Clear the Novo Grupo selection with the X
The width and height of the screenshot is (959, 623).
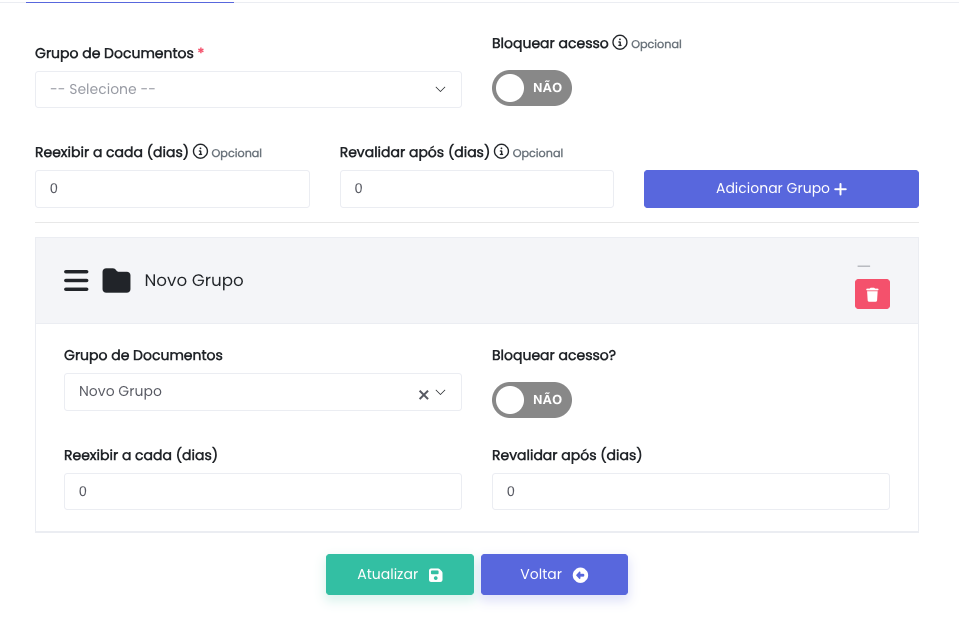[423, 394]
